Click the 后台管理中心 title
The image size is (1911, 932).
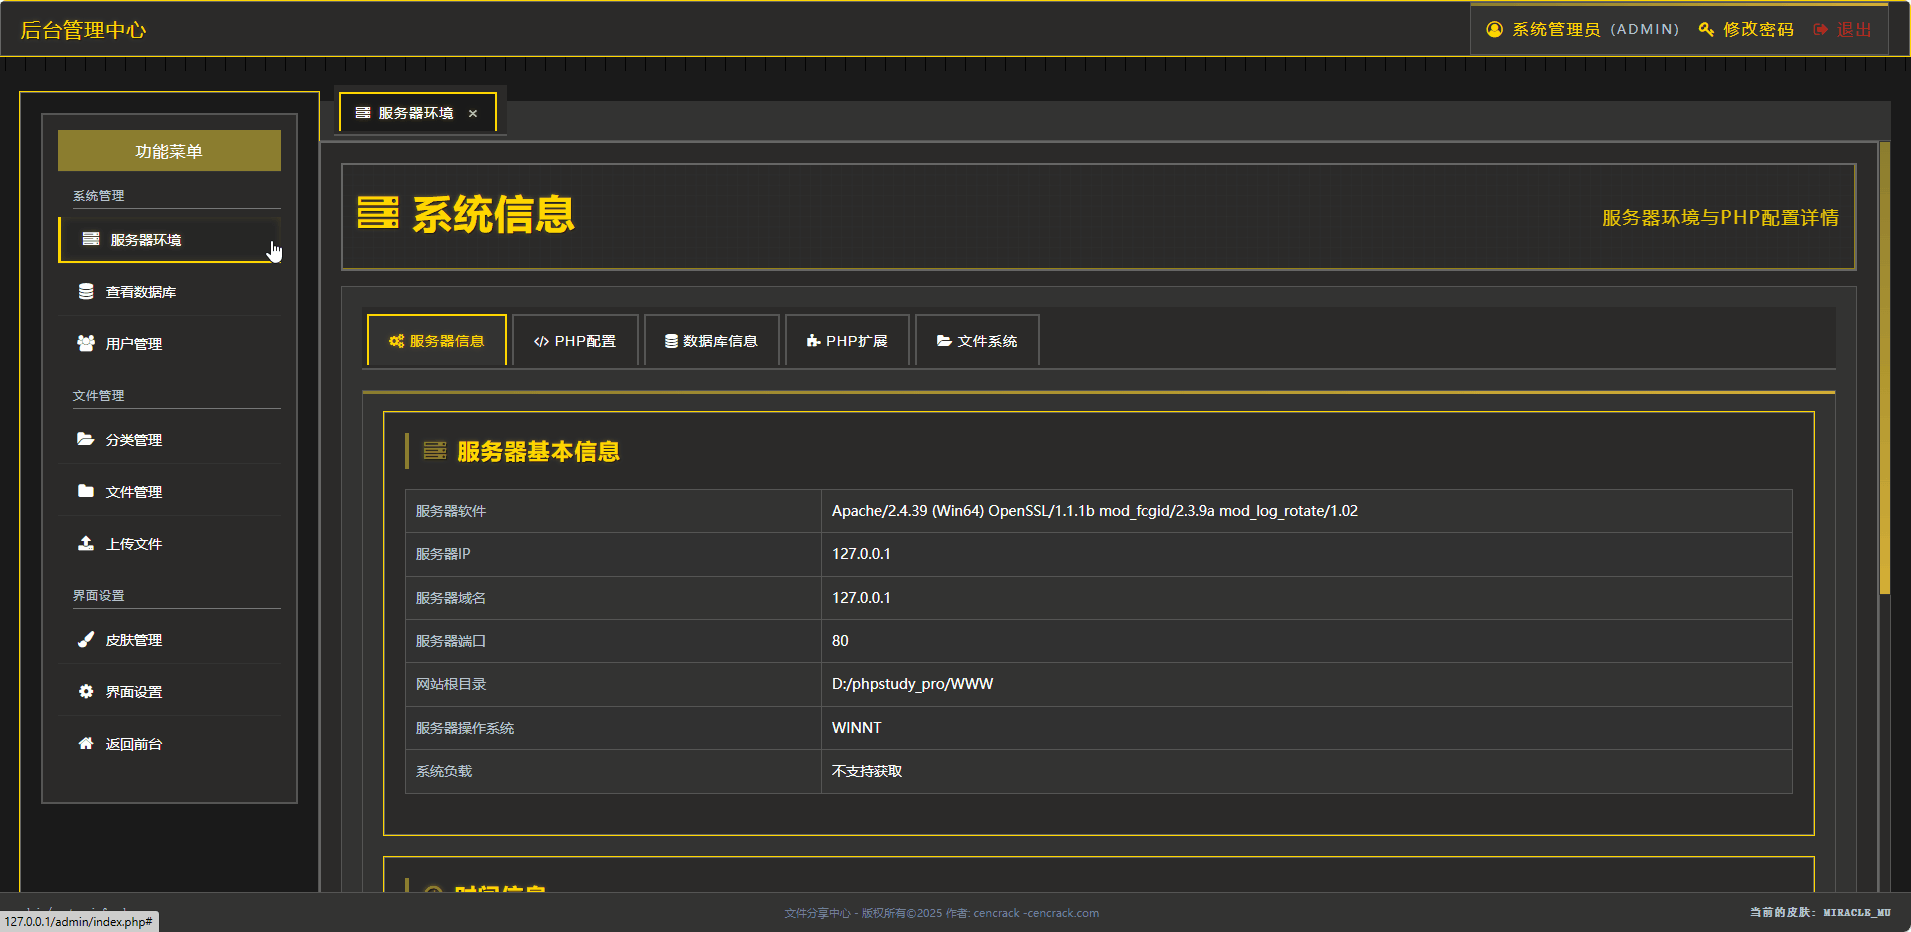pyautogui.click(x=83, y=30)
